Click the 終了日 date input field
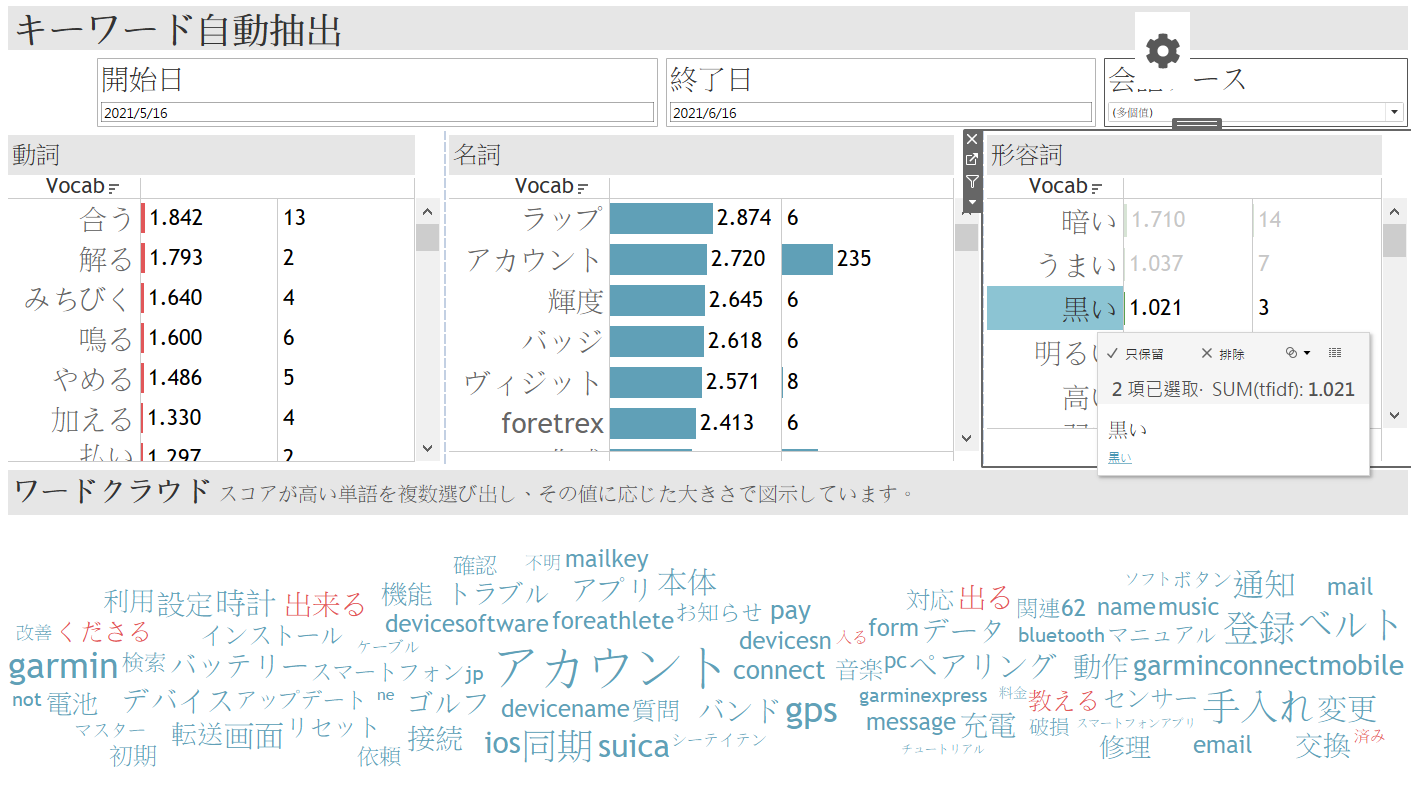 pyautogui.click(x=881, y=112)
